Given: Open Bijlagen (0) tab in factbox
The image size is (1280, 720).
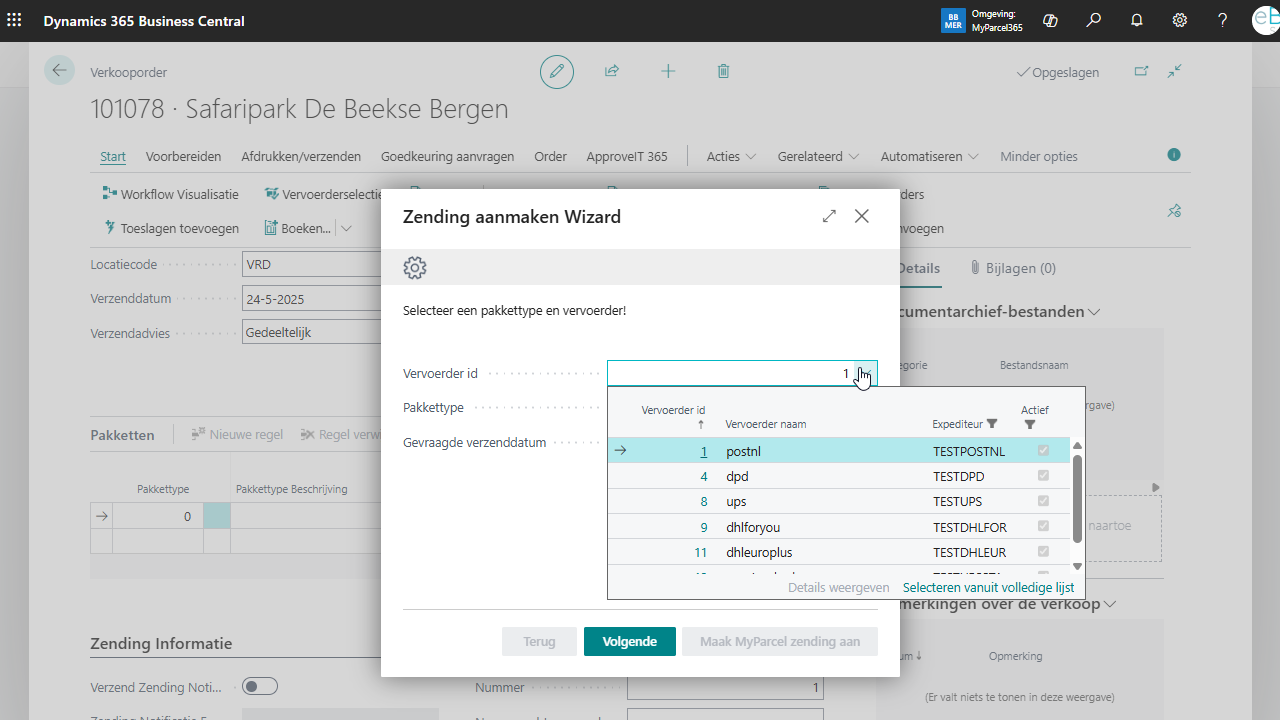Looking at the screenshot, I should click(x=1013, y=268).
